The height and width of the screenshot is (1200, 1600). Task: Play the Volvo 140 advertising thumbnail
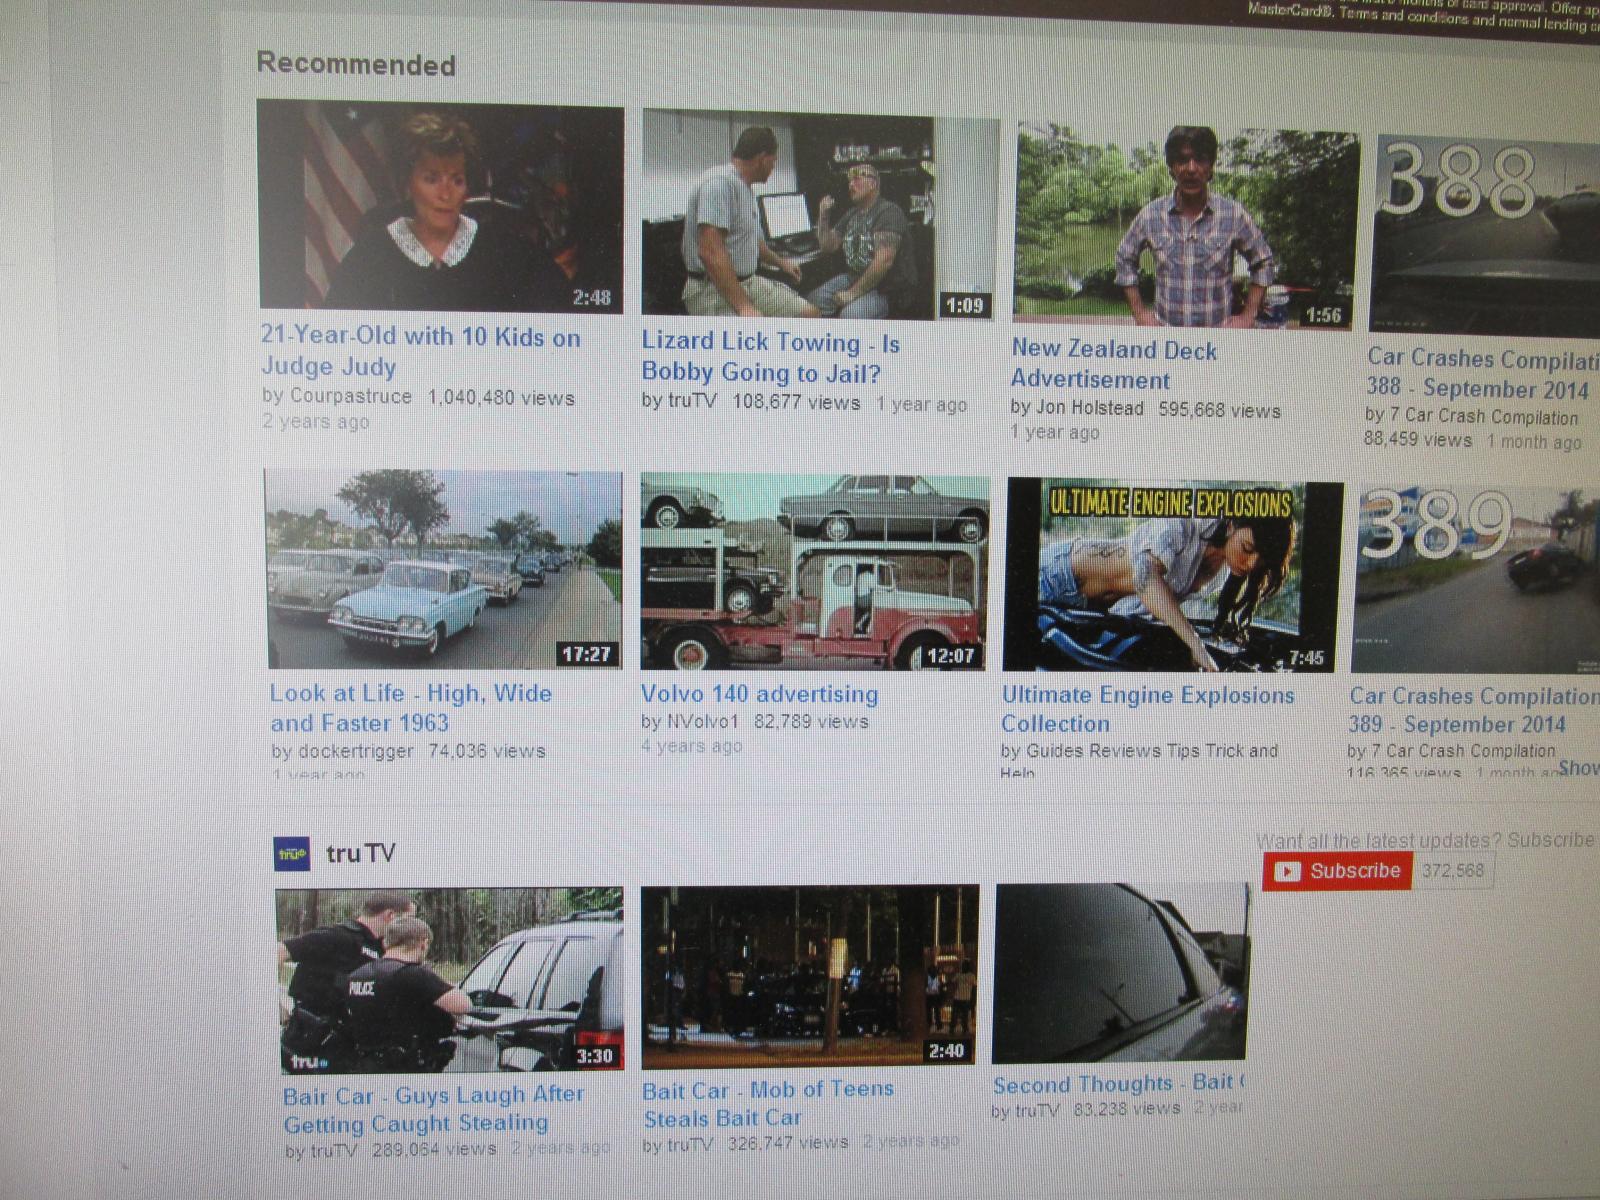click(815, 573)
